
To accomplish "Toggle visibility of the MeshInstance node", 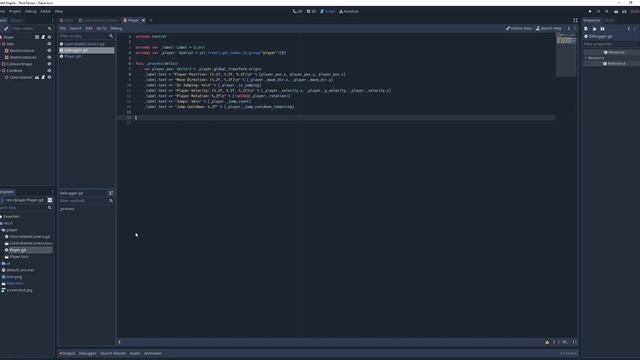I will click(x=49, y=51).
